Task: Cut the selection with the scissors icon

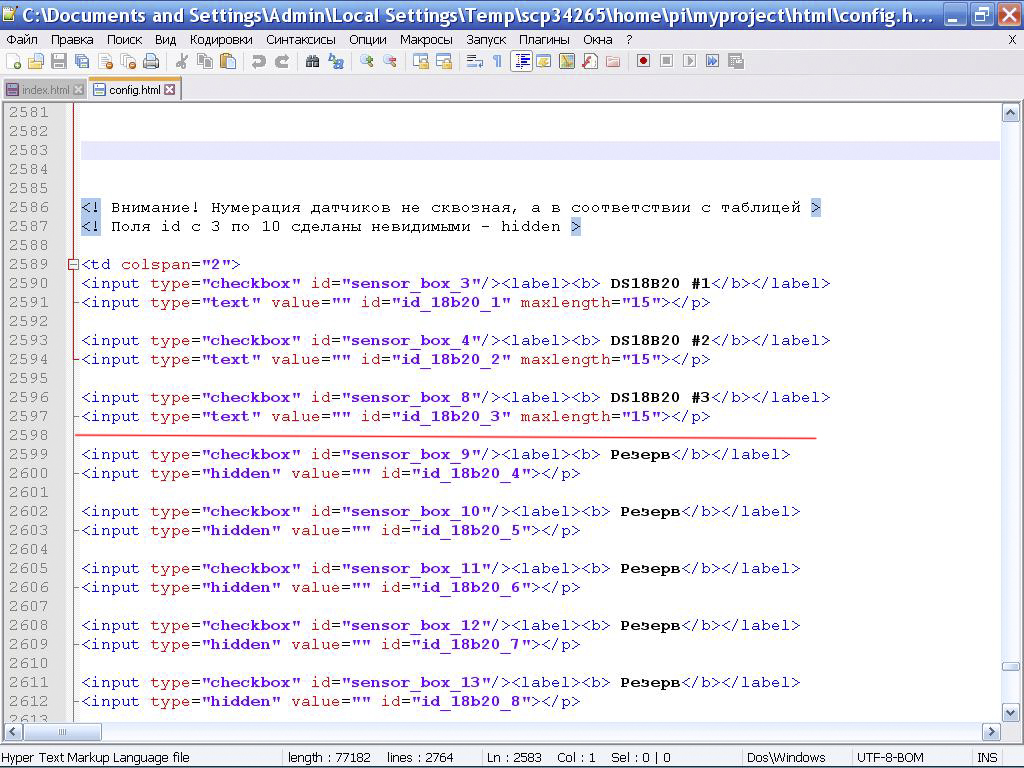Action: (182, 61)
